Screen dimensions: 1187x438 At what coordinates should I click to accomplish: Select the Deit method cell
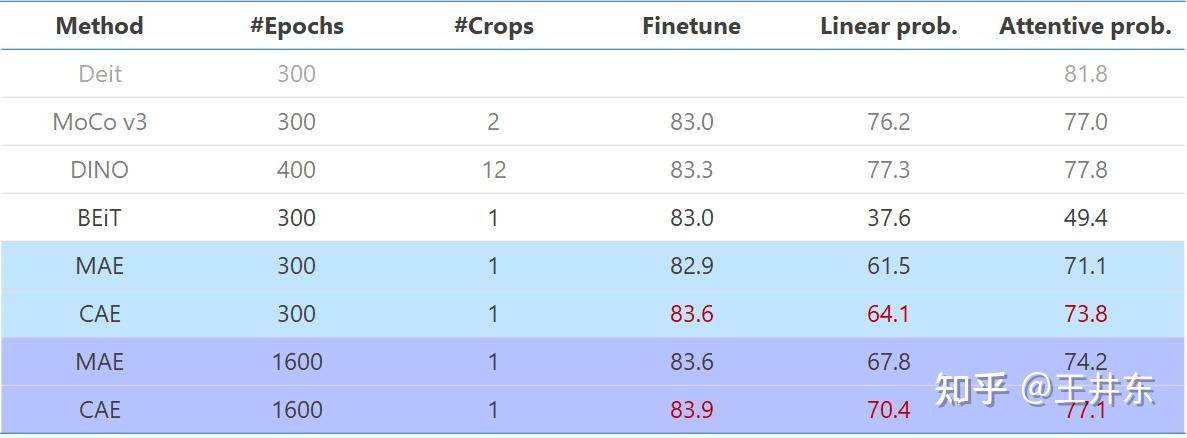click(x=99, y=74)
